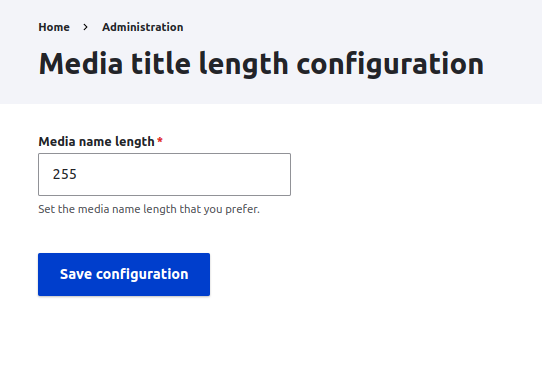
Task: Click the Media name length label
Action: coord(96,142)
